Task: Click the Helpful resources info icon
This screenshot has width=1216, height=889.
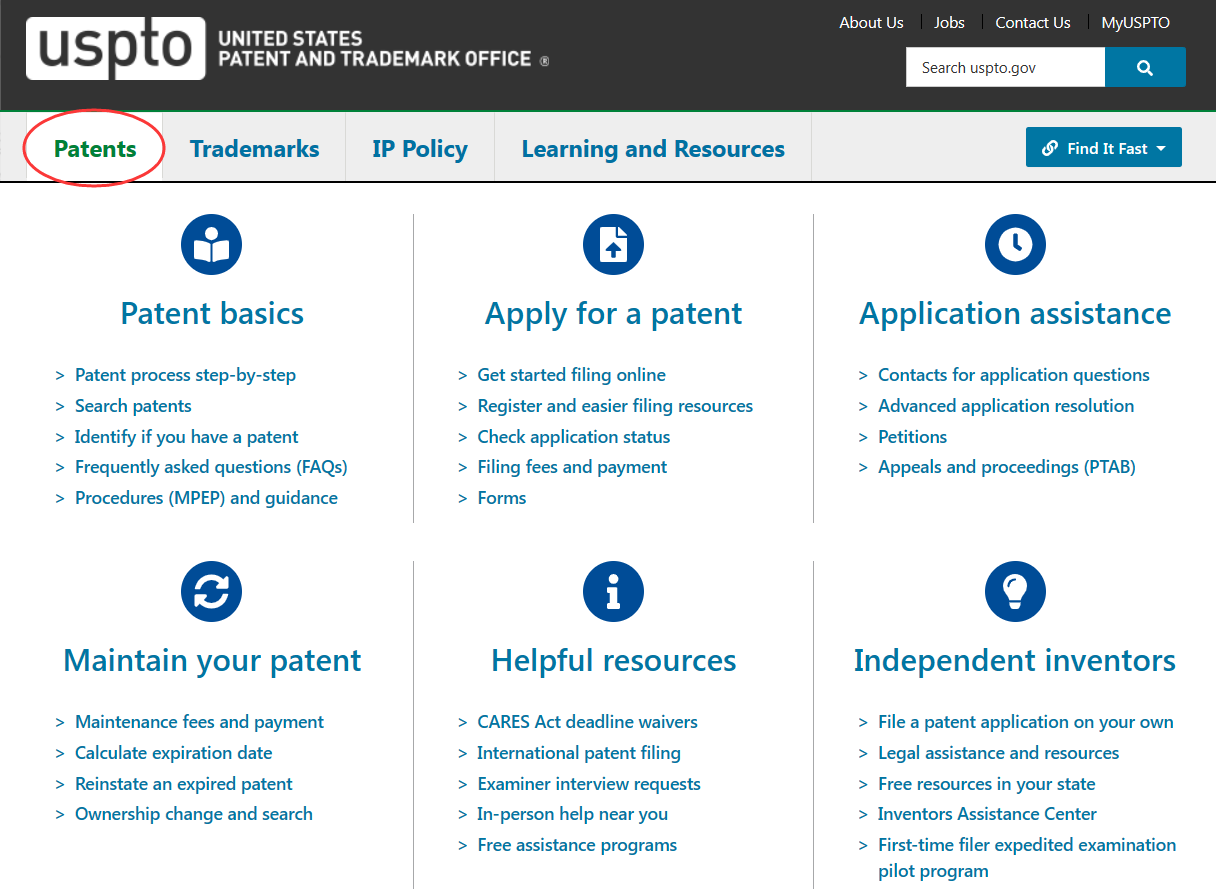Action: point(613,592)
